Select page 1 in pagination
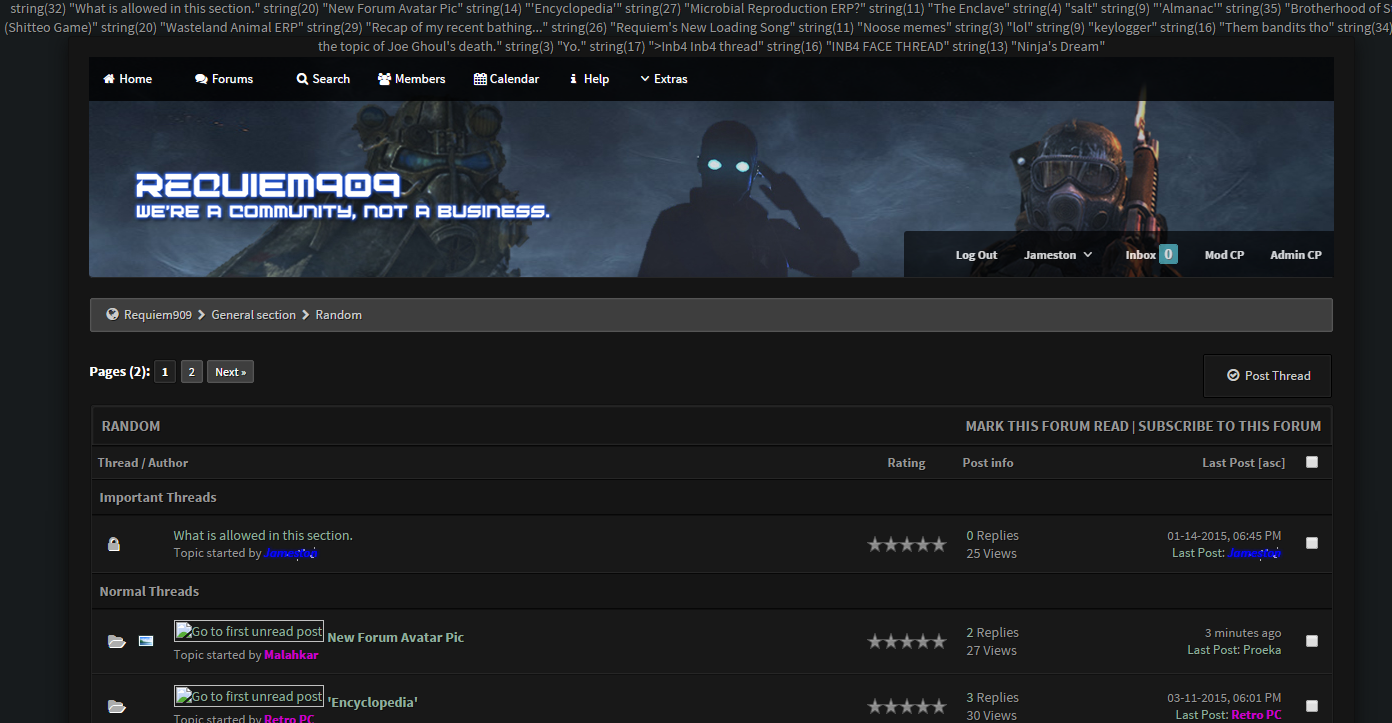1392x723 pixels. click(x=165, y=372)
